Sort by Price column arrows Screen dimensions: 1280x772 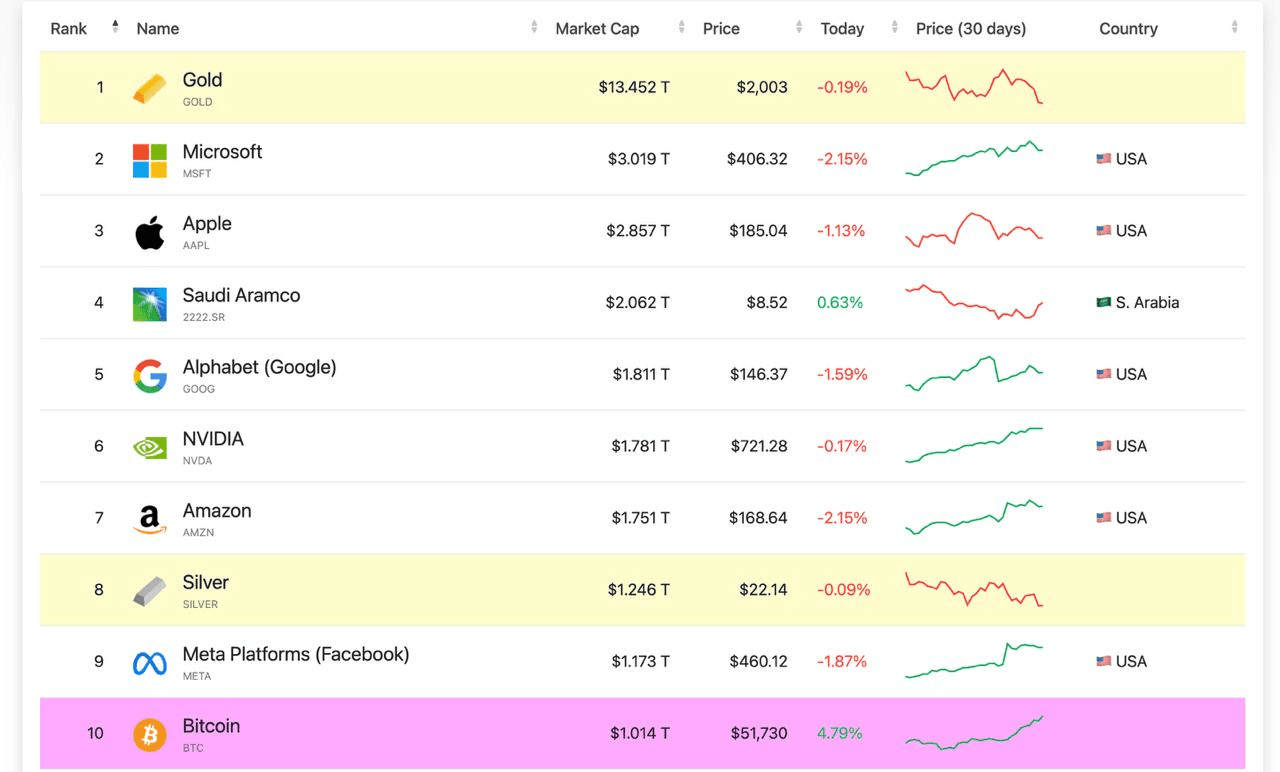pyautogui.click(x=799, y=28)
